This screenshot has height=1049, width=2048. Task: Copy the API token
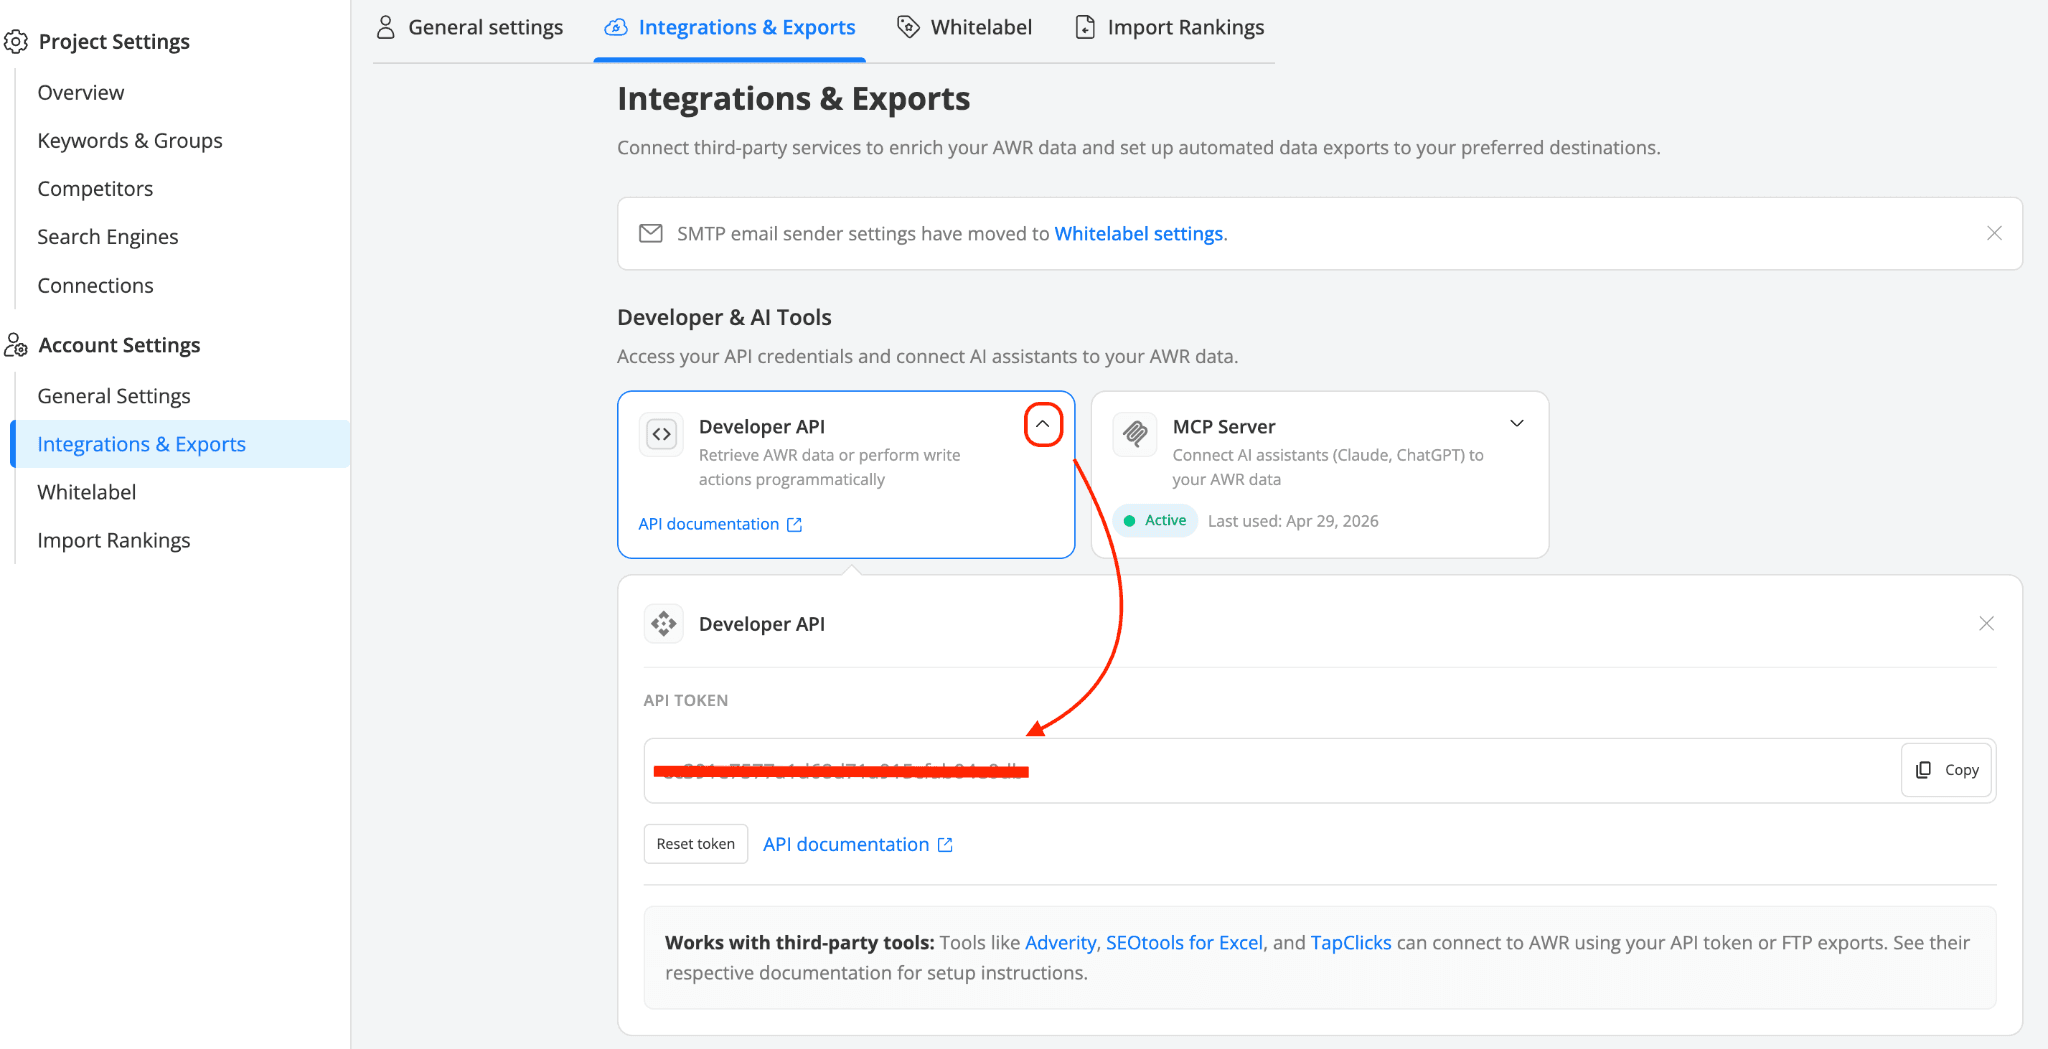[1947, 770]
